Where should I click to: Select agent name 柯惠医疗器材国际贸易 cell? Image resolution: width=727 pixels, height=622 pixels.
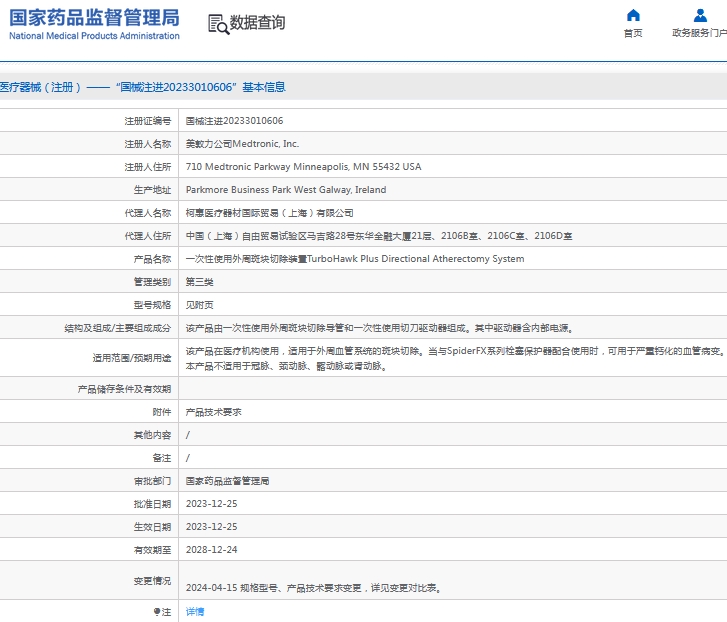[x=269, y=213]
